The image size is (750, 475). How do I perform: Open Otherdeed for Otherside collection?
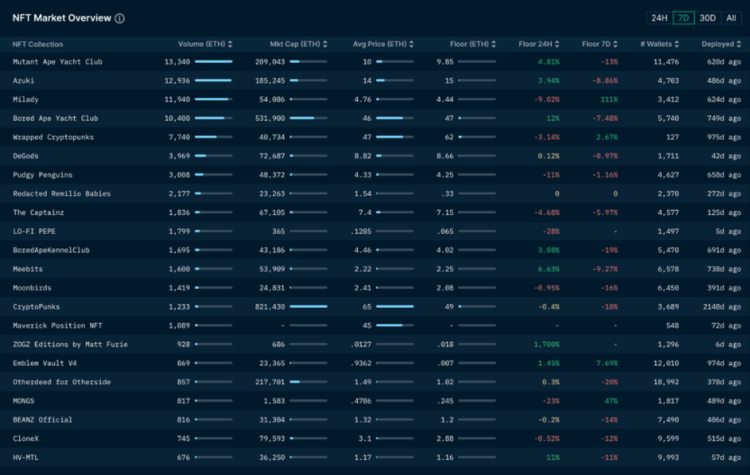click(61, 382)
